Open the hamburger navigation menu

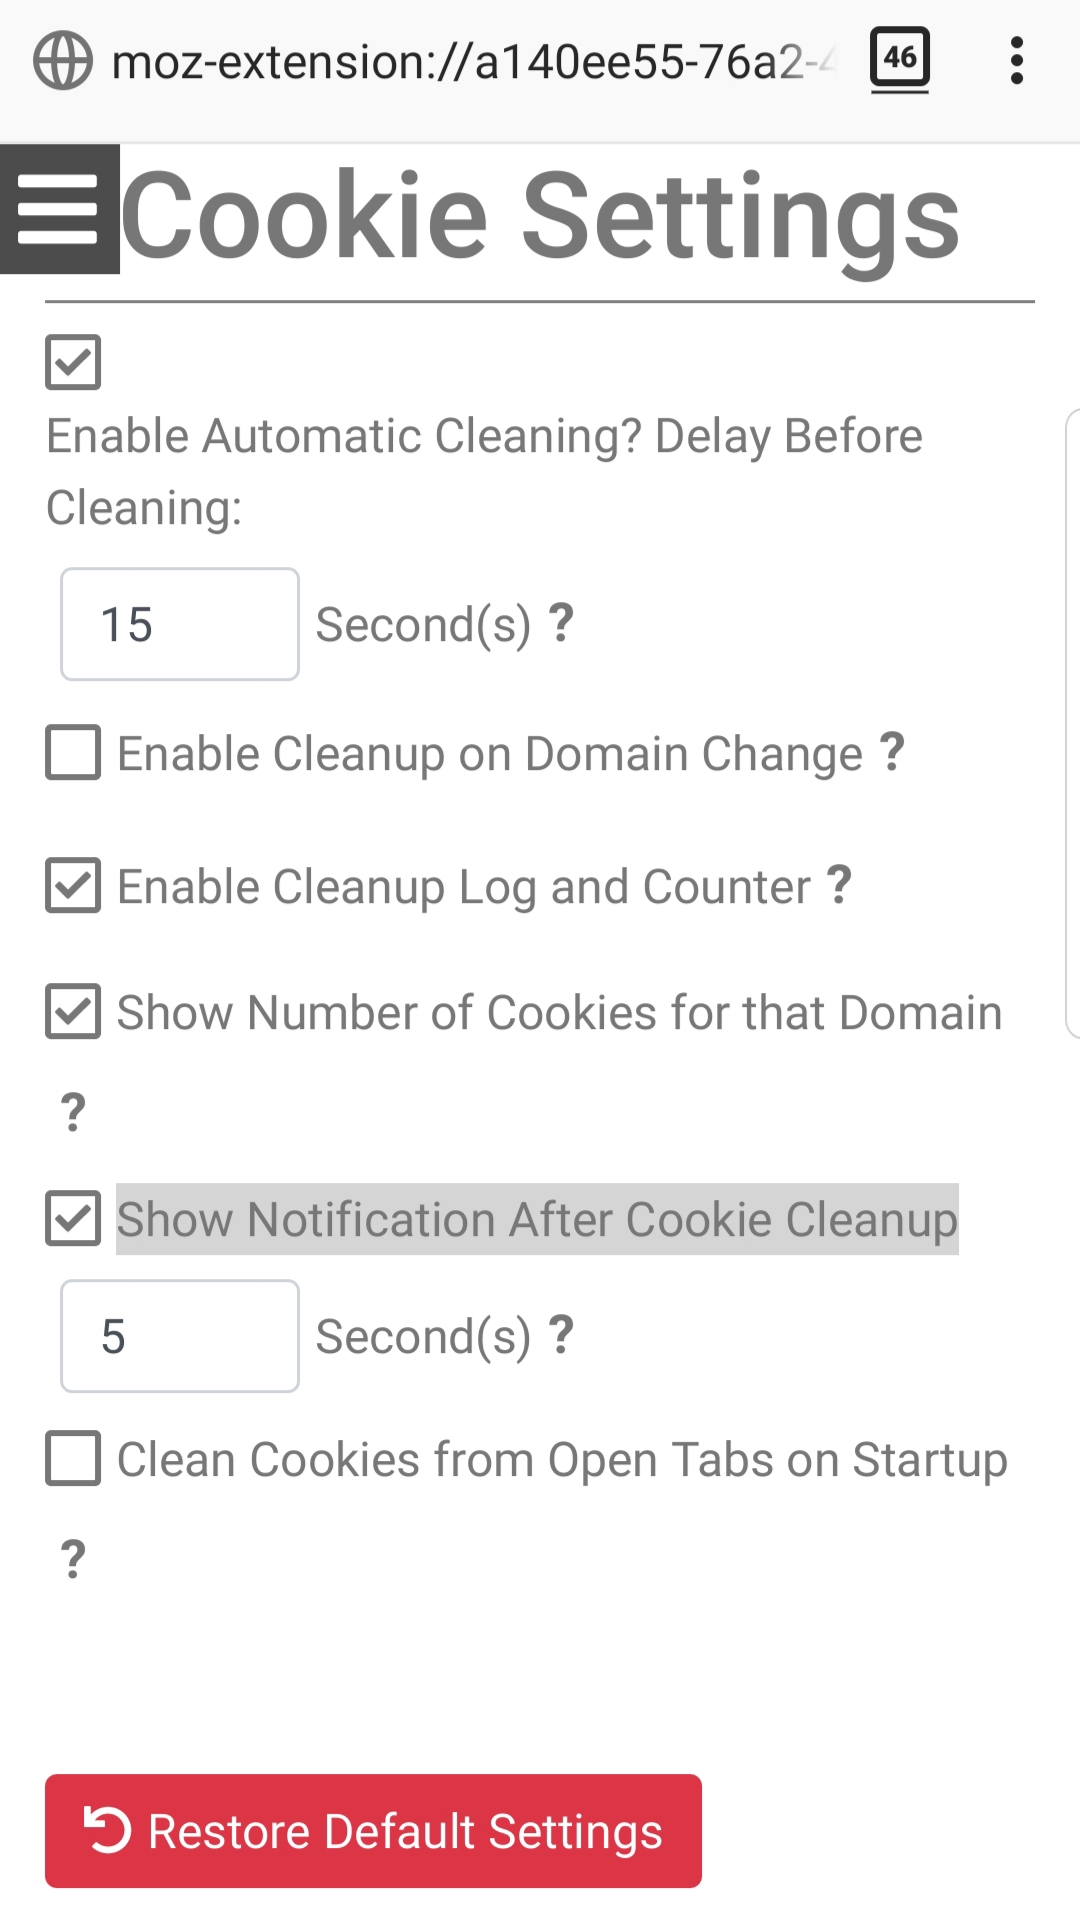(59, 209)
